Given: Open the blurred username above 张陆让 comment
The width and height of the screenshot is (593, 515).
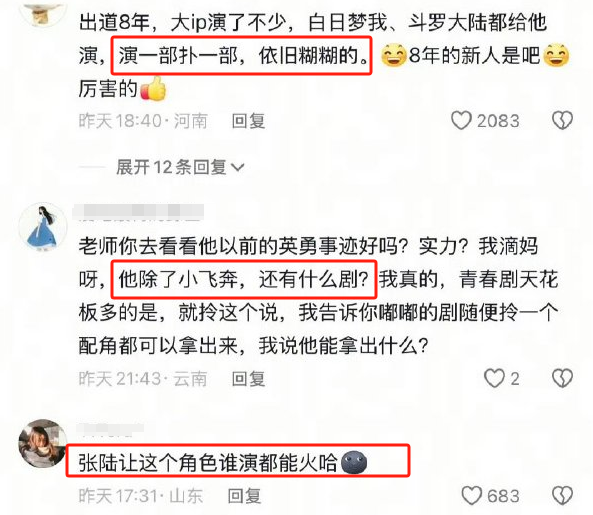Looking at the screenshot, I should pyautogui.click(x=110, y=429).
